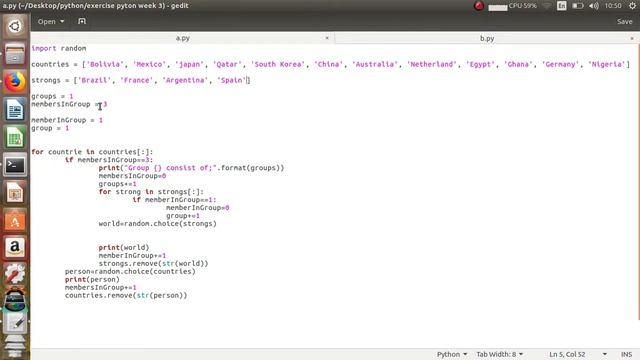Close the b.py tab
Image resolution: width=640 pixels, height=360 pixels.
(x=631, y=38)
